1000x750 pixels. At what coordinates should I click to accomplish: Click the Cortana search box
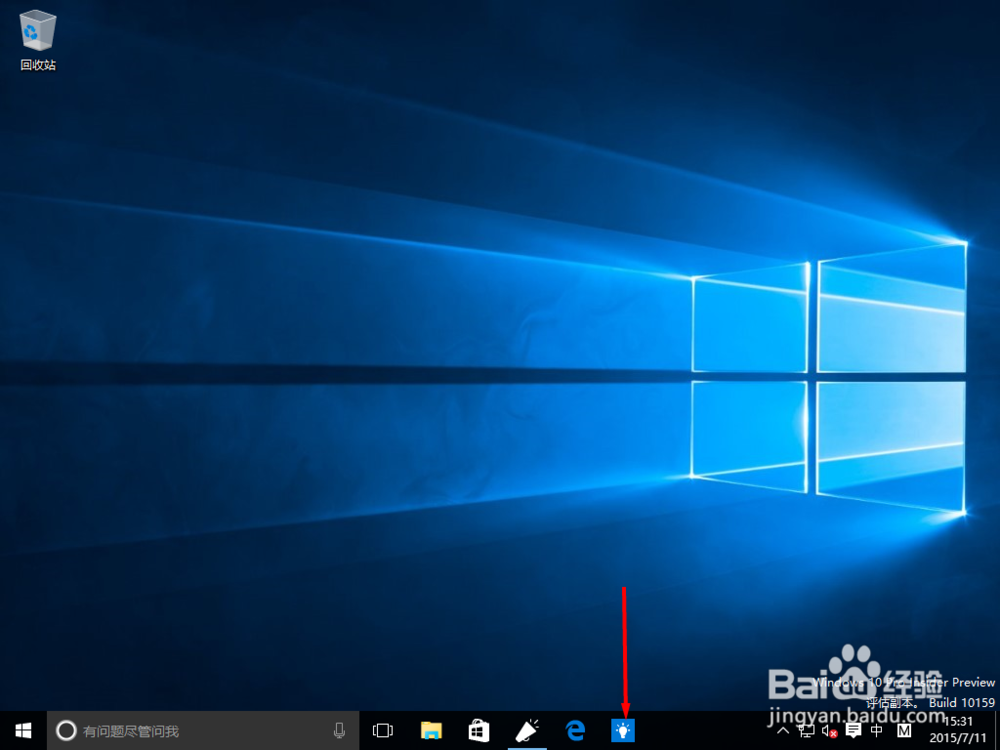tap(203, 730)
